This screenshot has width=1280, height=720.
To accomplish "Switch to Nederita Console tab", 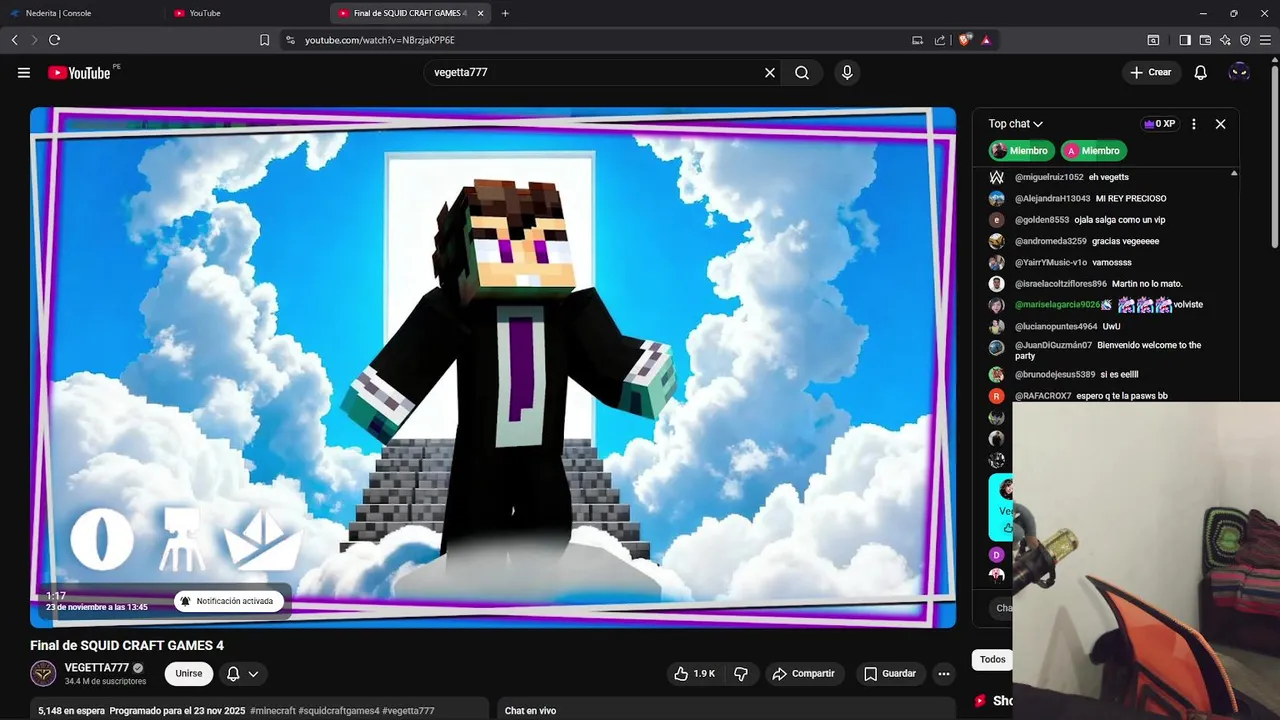I will tap(80, 13).
